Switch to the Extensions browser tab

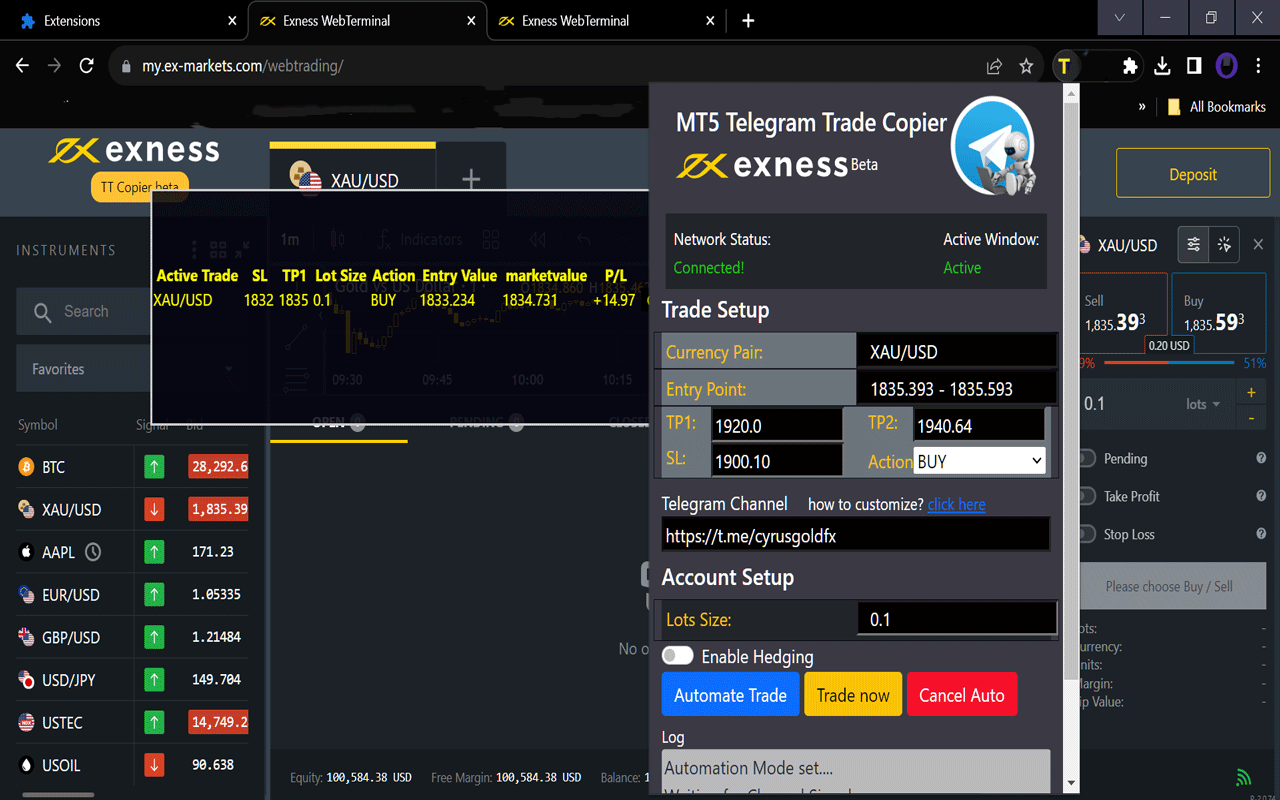(x=124, y=20)
